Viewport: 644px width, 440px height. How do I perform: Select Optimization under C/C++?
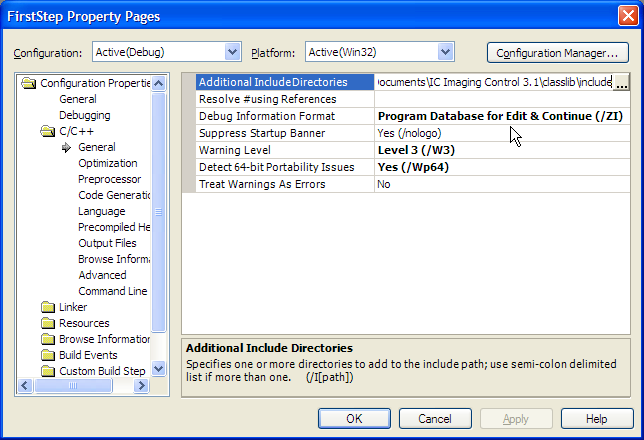(108, 163)
